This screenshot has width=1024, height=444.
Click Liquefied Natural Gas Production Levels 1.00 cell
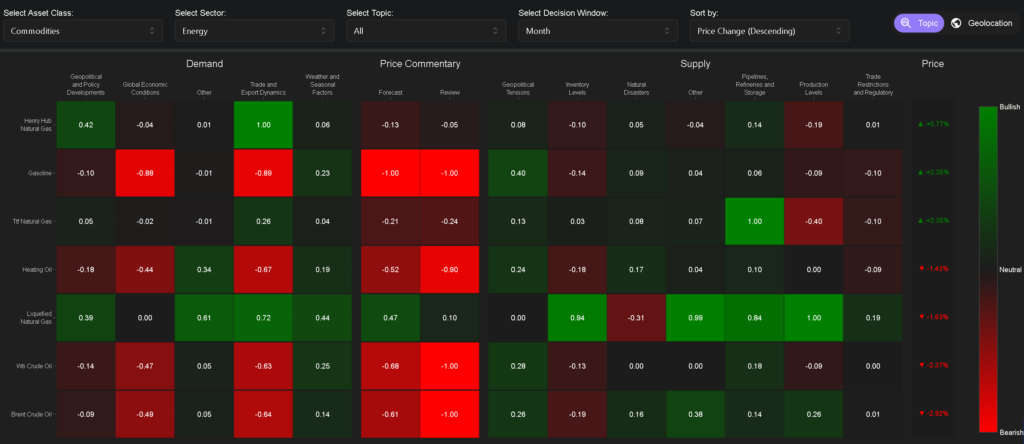click(814, 317)
